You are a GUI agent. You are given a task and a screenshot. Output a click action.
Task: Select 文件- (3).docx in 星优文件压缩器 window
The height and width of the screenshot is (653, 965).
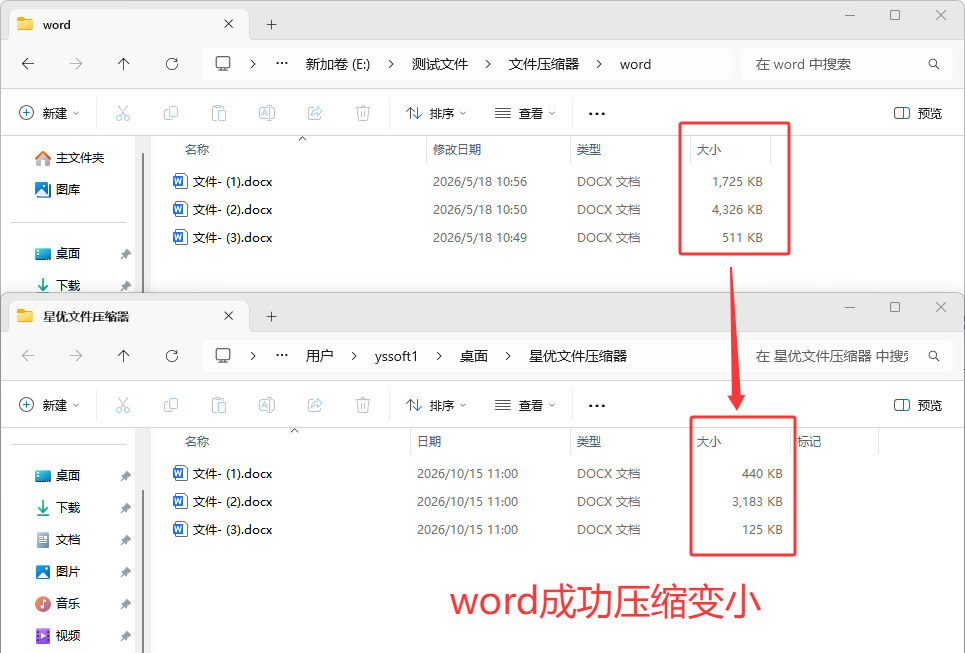[x=232, y=530]
